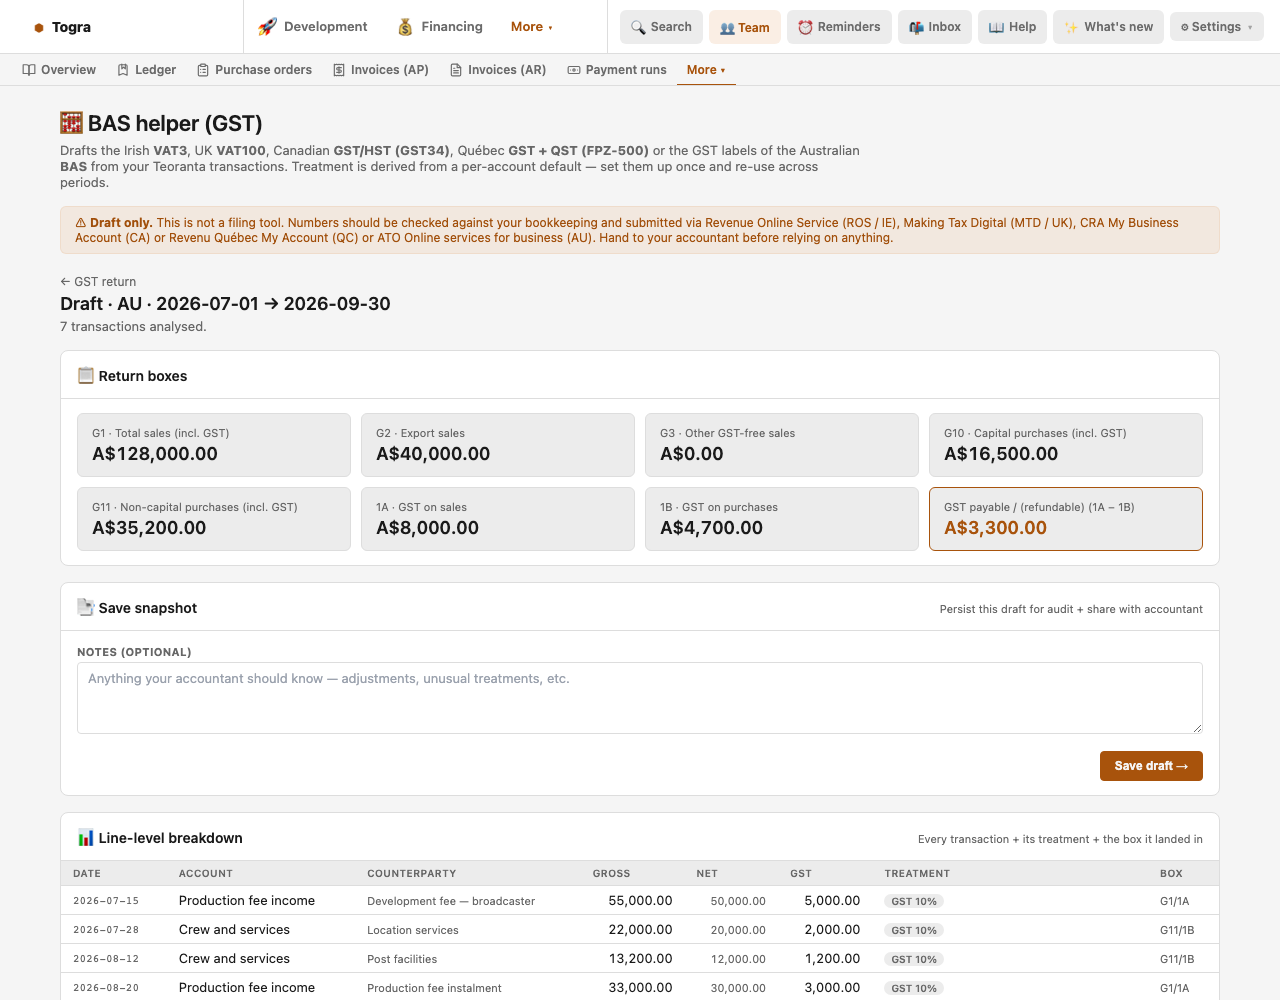Image resolution: width=1280 pixels, height=1000 pixels.
Task: Open the Purchase orders tab
Action: tap(255, 70)
